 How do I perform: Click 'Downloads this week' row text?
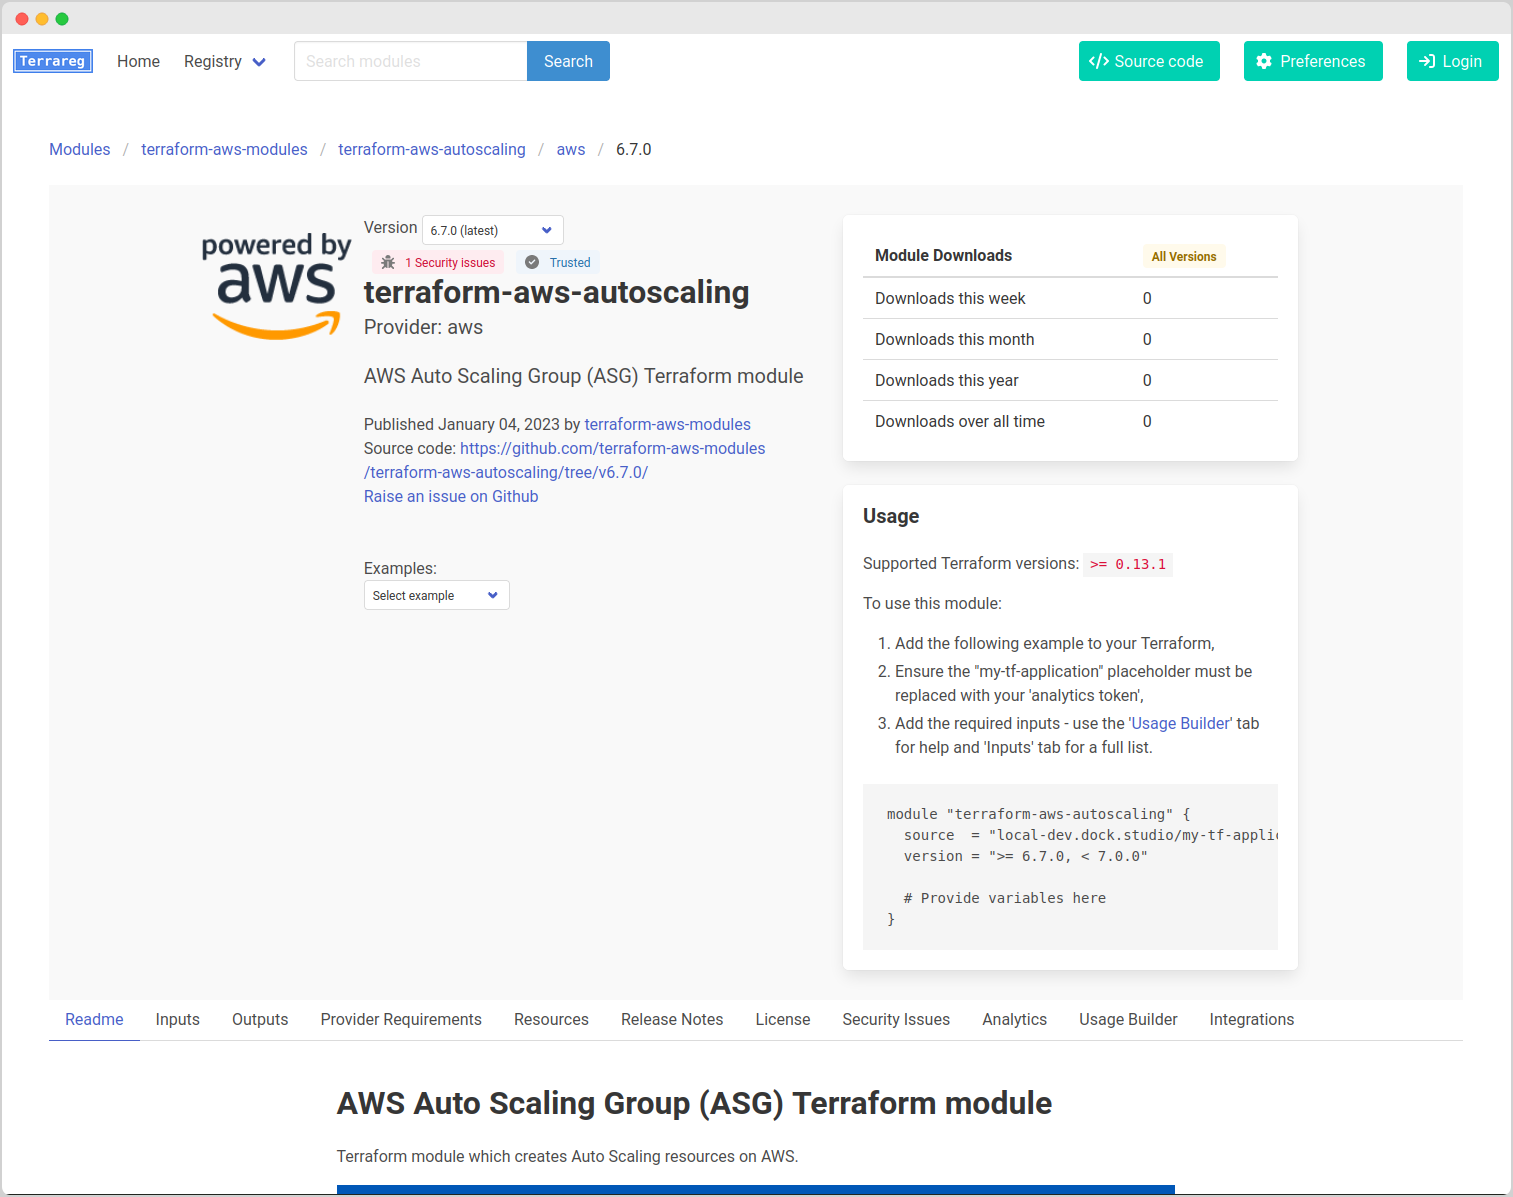[x=950, y=298]
